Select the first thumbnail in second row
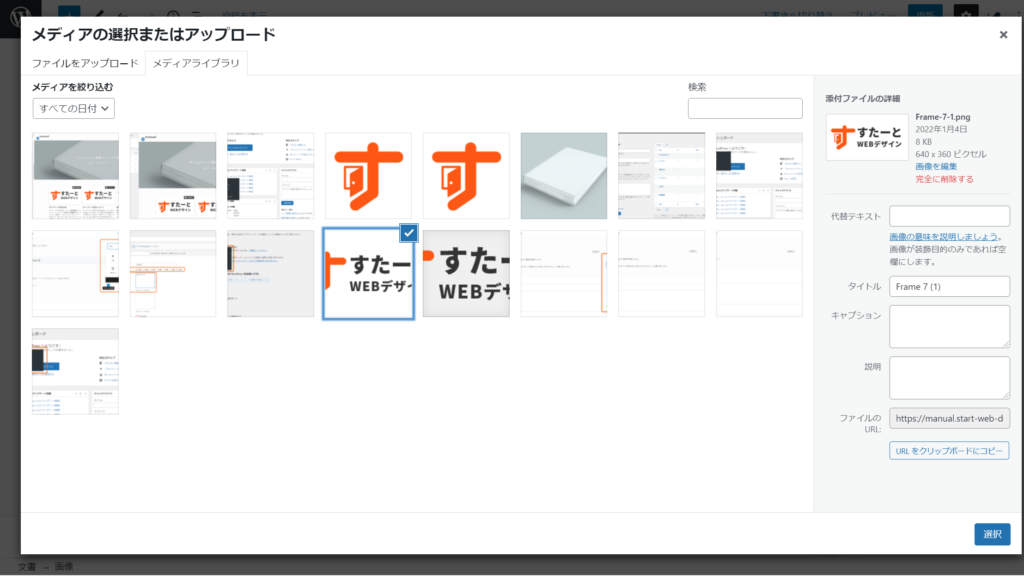 click(75, 274)
